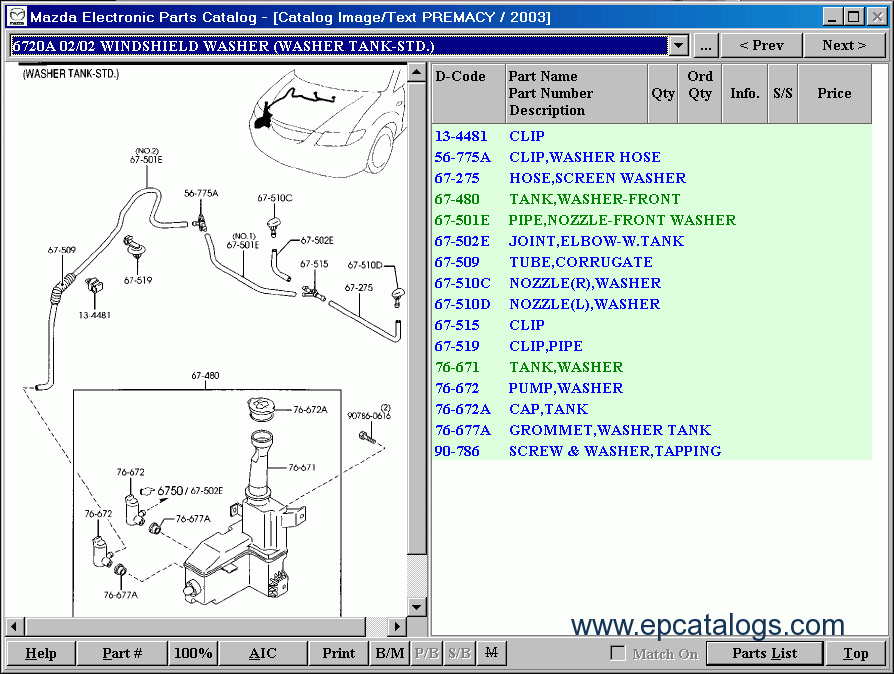The width and height of the screenshot is (894, 674).
Task: Click the vertical scrollbar thumb of the diagram
Action: [417, 318]
